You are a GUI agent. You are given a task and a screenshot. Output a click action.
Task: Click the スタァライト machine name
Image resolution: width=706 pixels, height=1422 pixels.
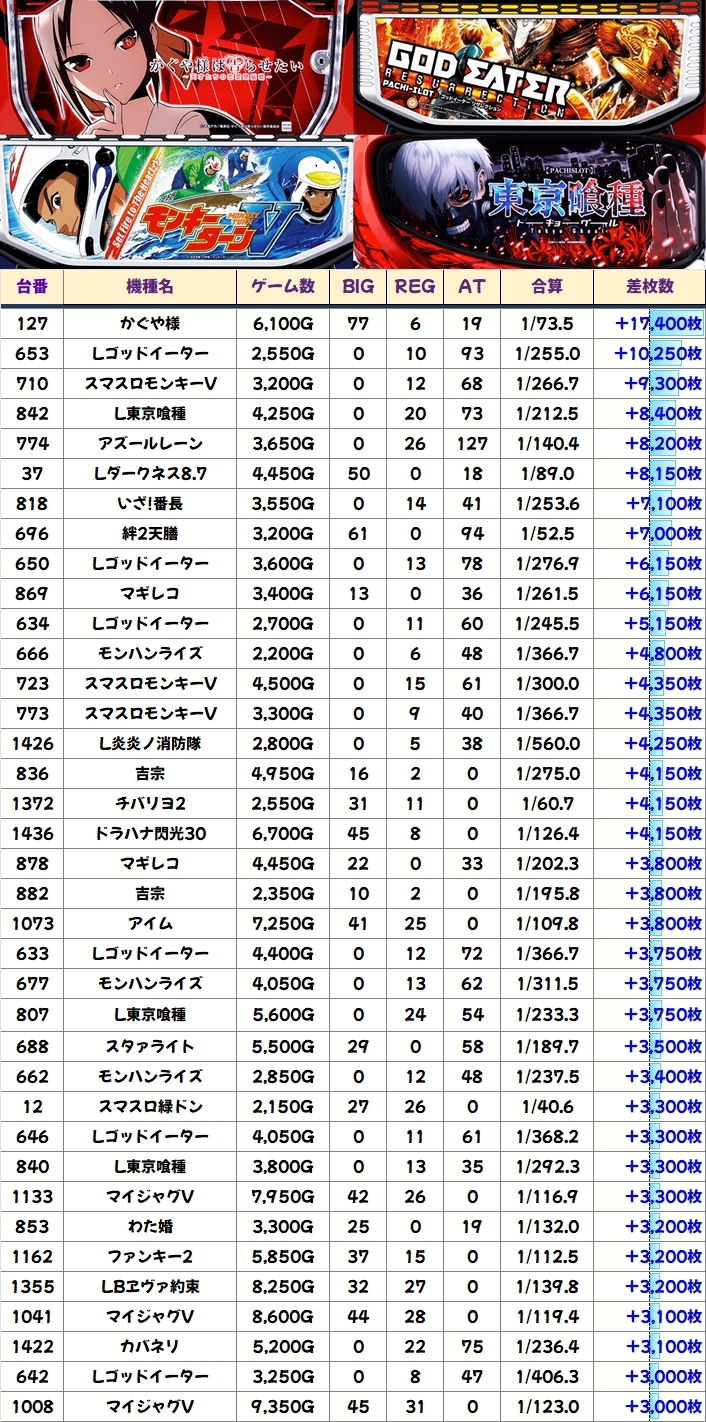(x=150, y=1046)
